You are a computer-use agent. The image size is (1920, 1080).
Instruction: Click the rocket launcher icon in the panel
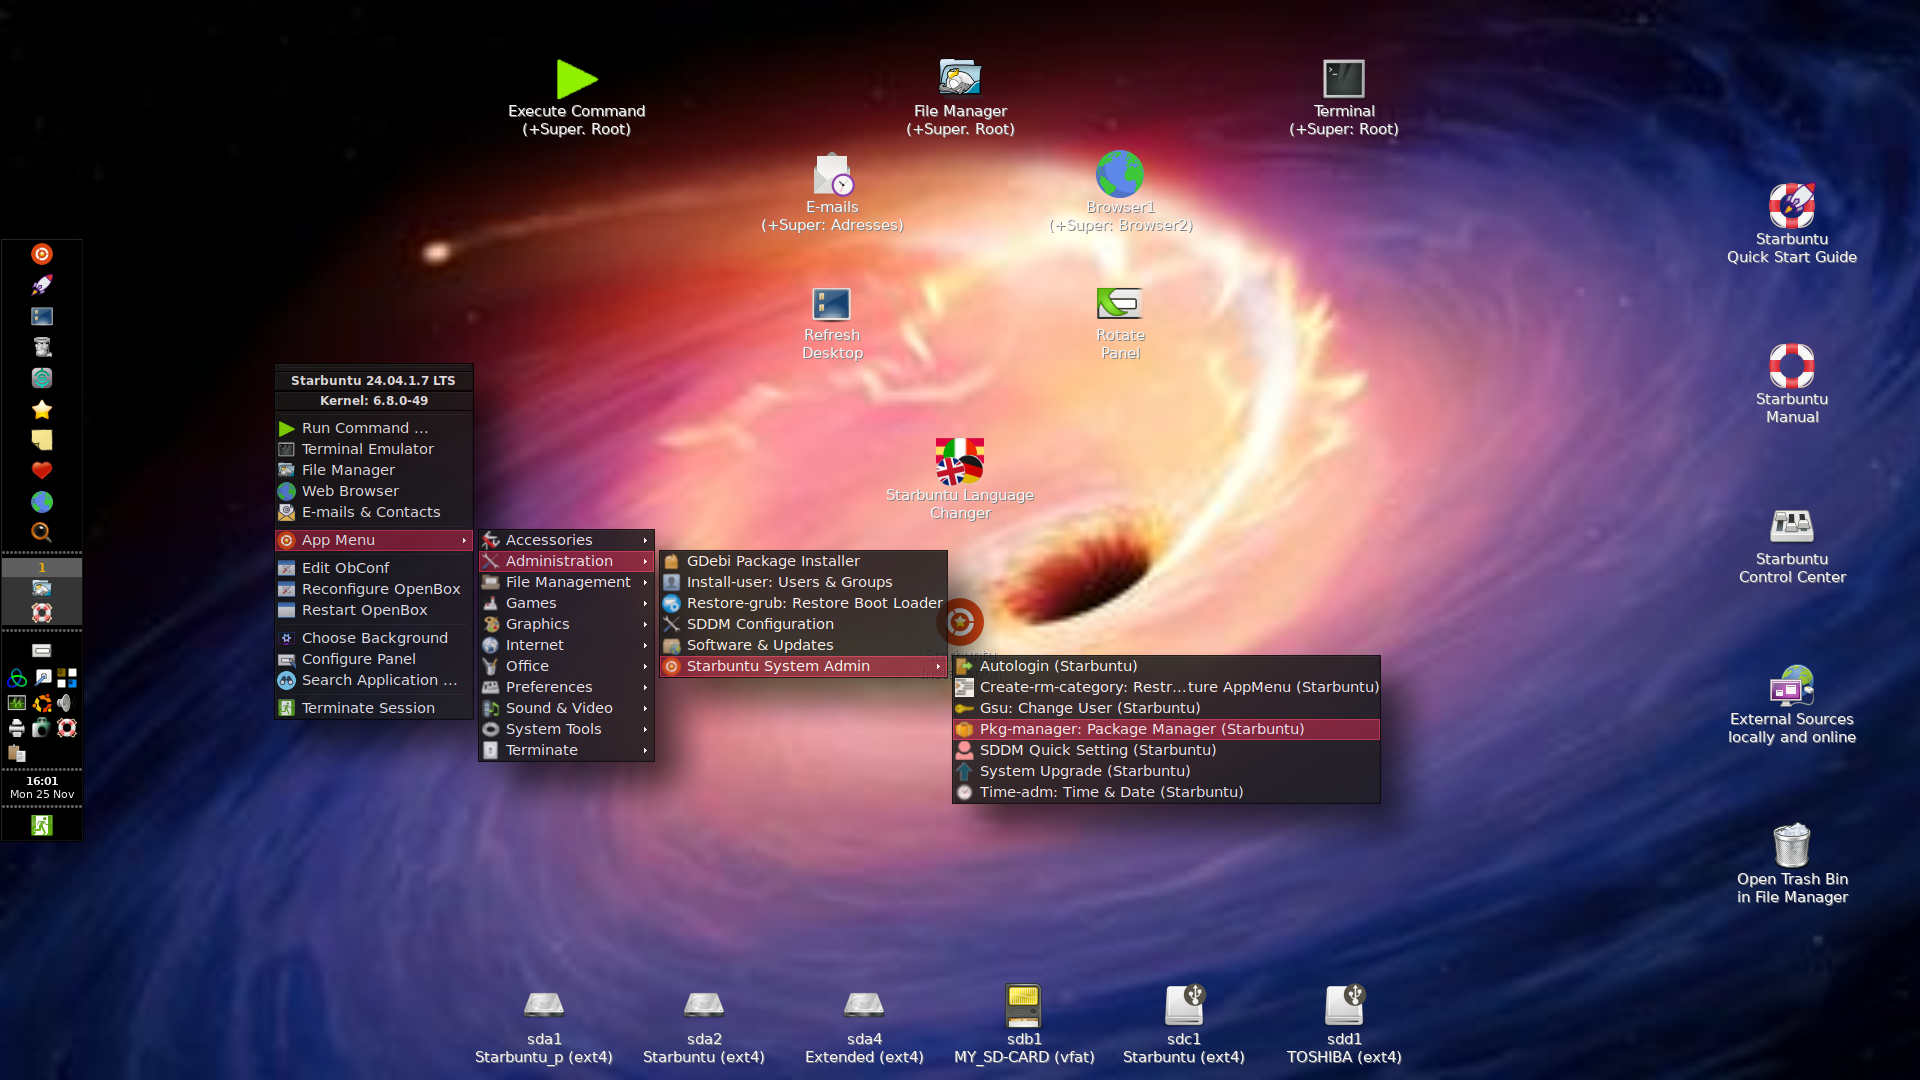point(42,285)
